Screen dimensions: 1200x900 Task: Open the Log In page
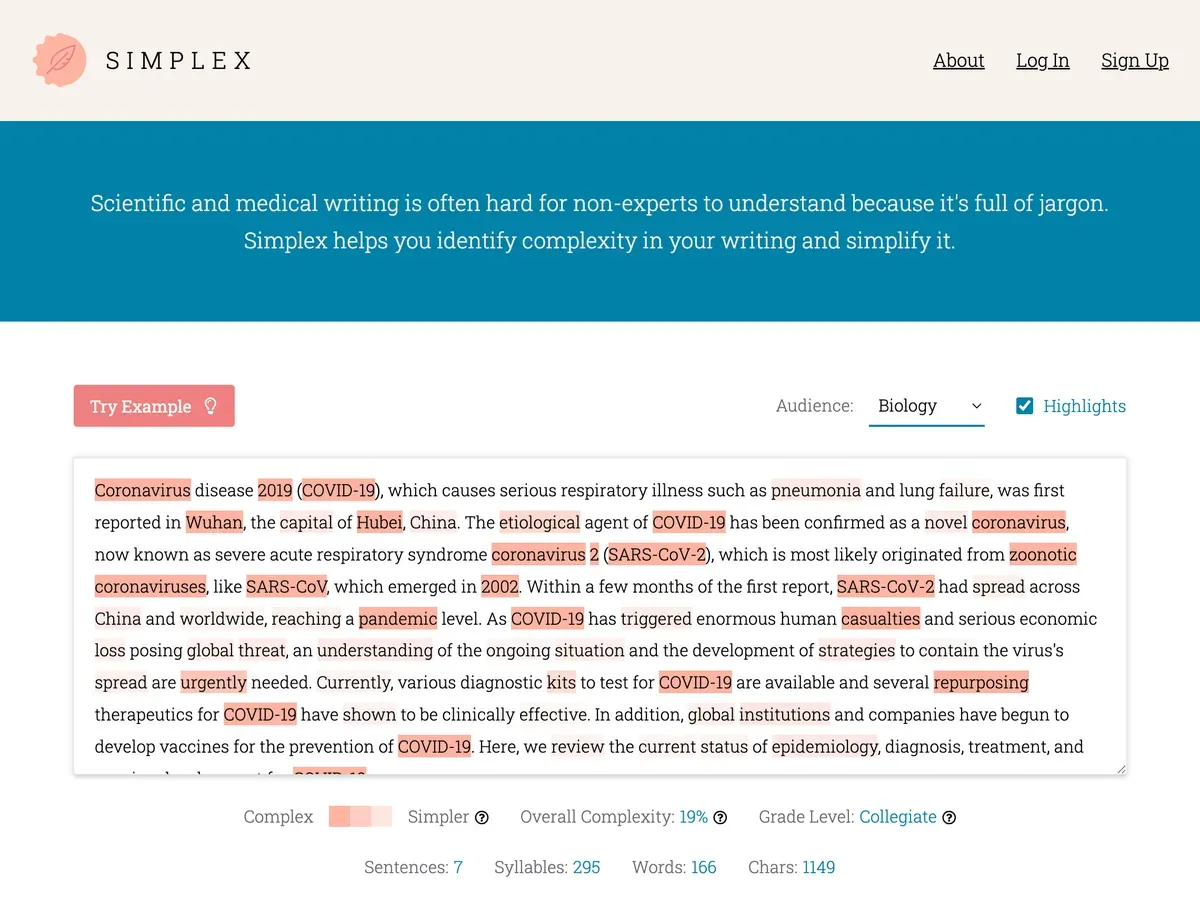1042,60
